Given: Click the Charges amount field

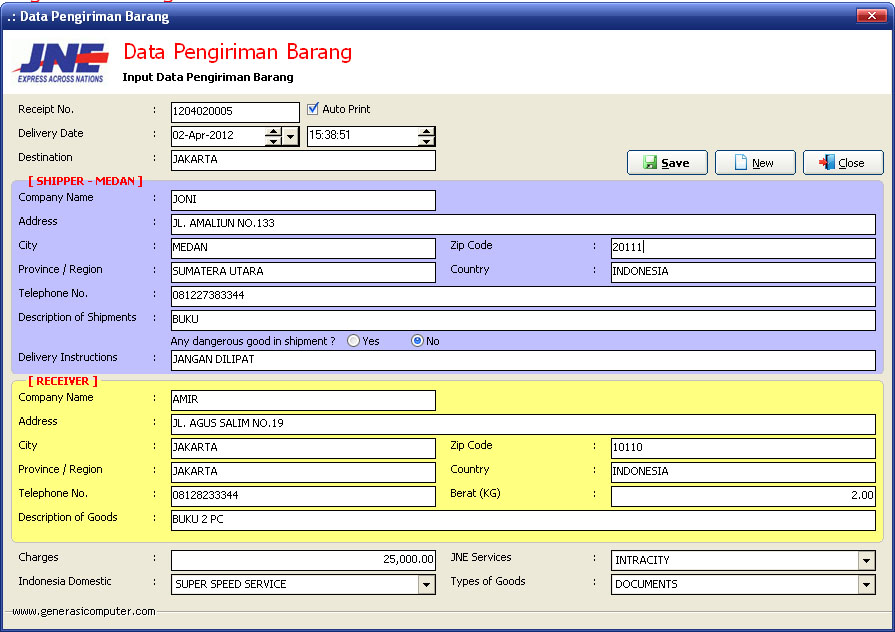Looking at the screenshot, I should tap(303, 561).
